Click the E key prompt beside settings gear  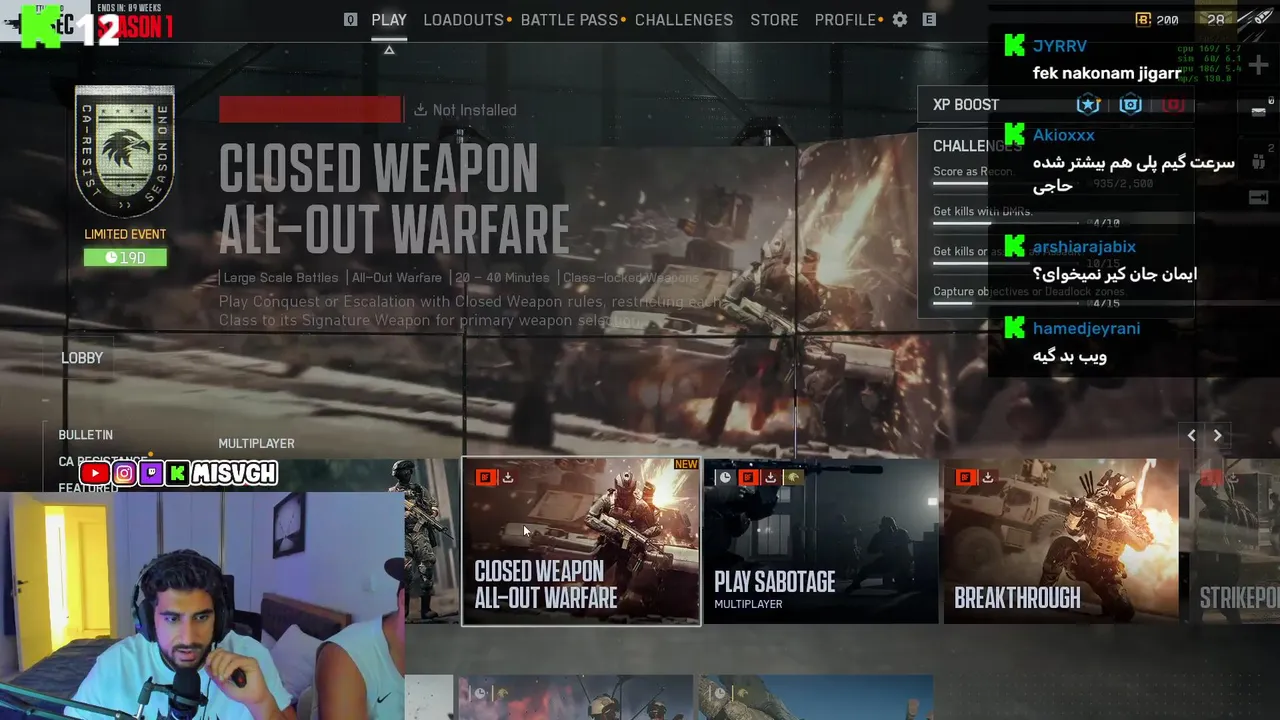coord(929,19)
